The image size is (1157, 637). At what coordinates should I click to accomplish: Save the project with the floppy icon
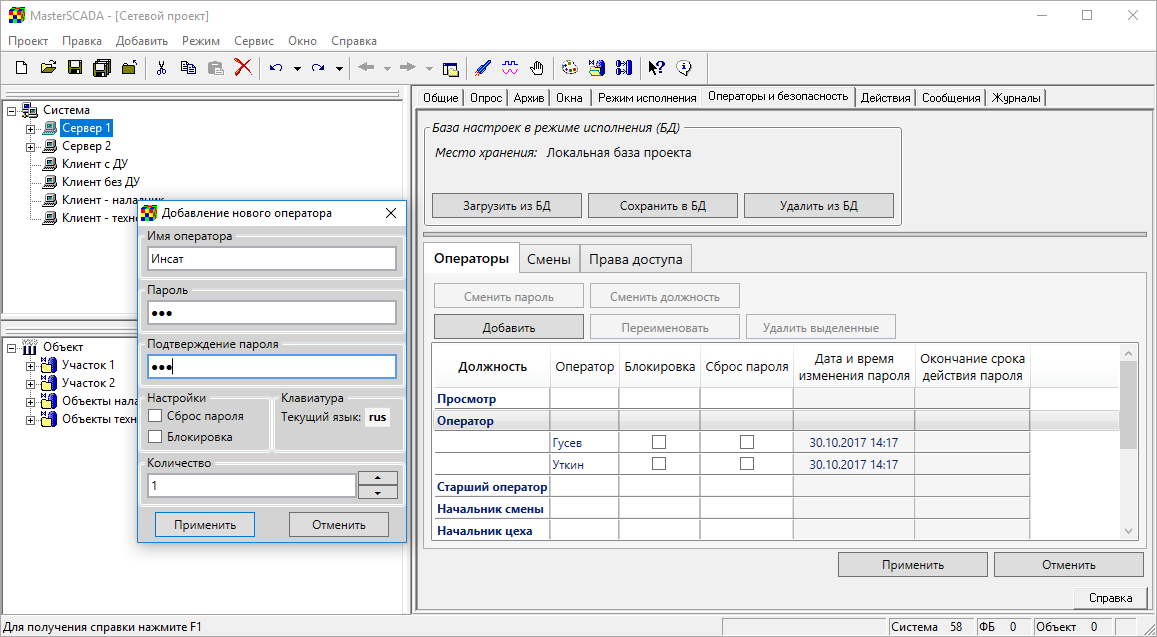75,68
